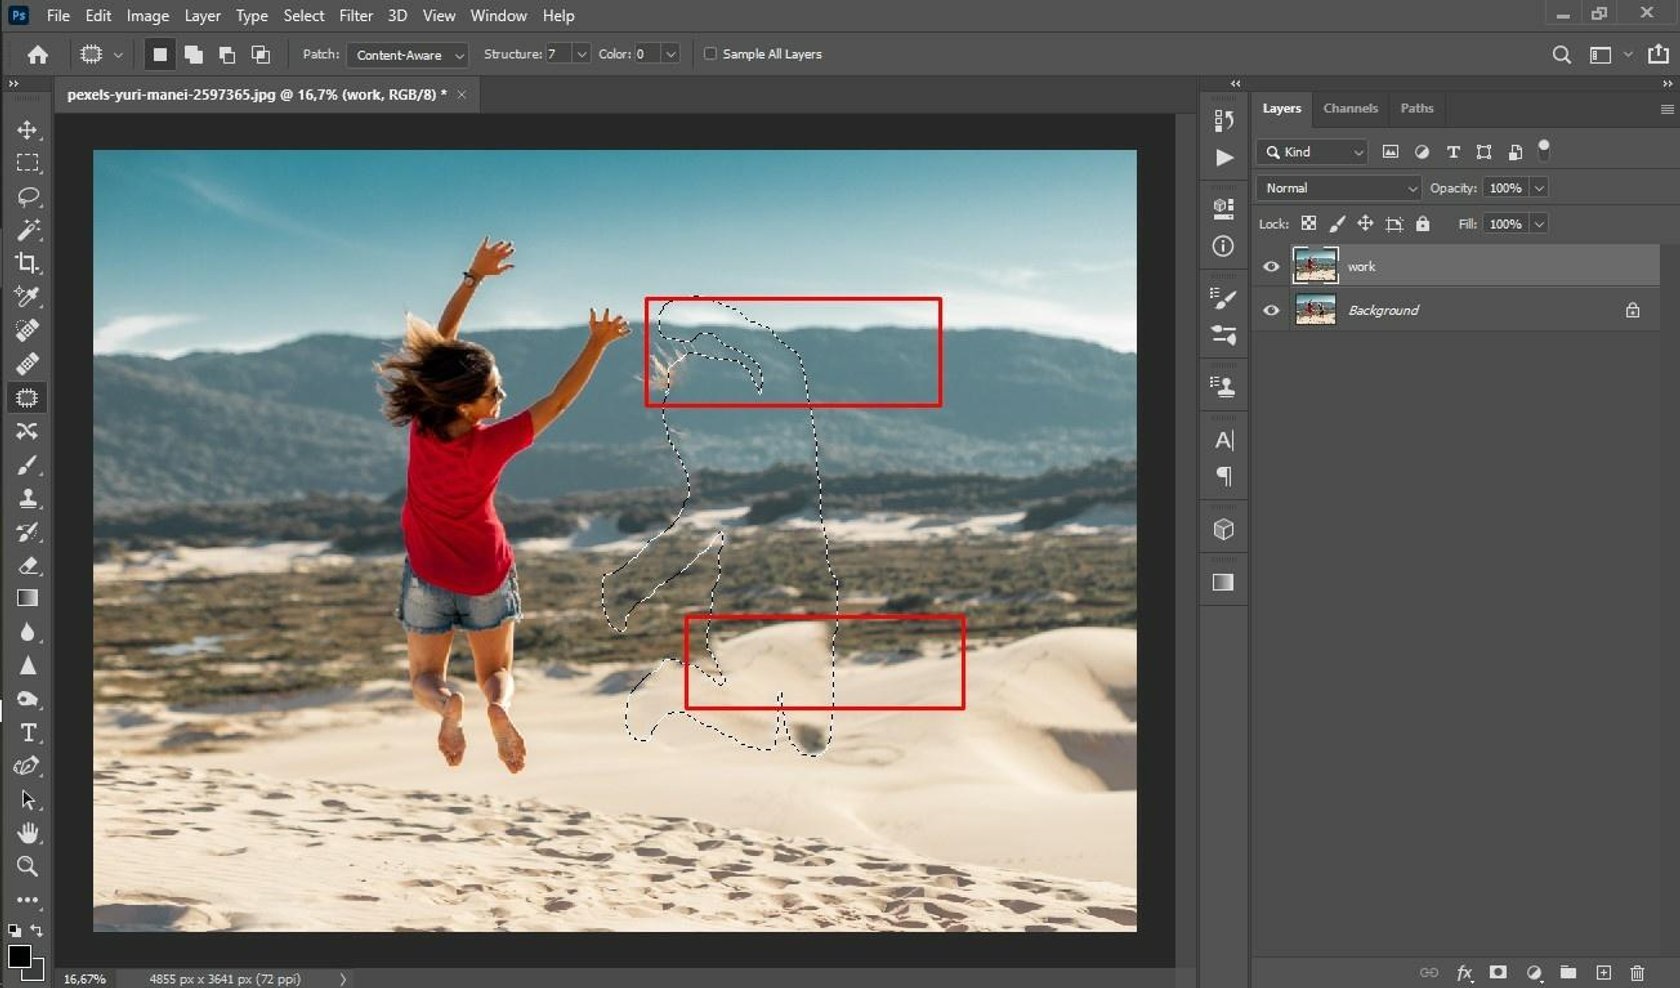Viewport: 1680px width, 988px height.
Task: Select the Zoom tool in toolbar
Action: 27,866
